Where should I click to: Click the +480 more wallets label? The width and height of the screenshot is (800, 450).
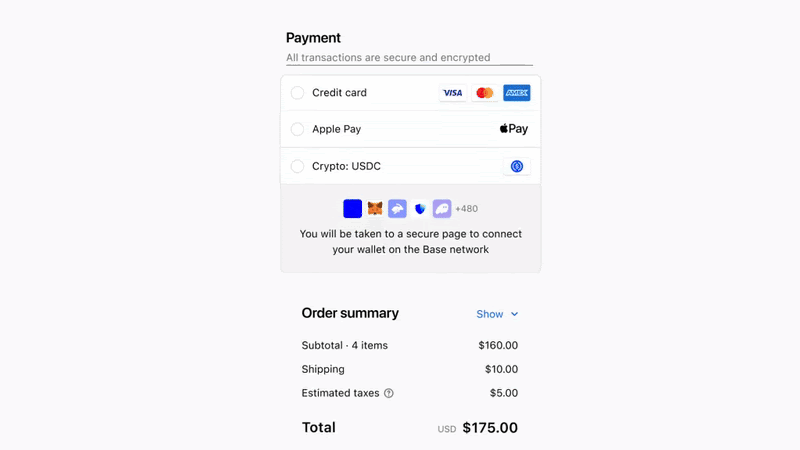pyautogui.click(x=466, y=209)
